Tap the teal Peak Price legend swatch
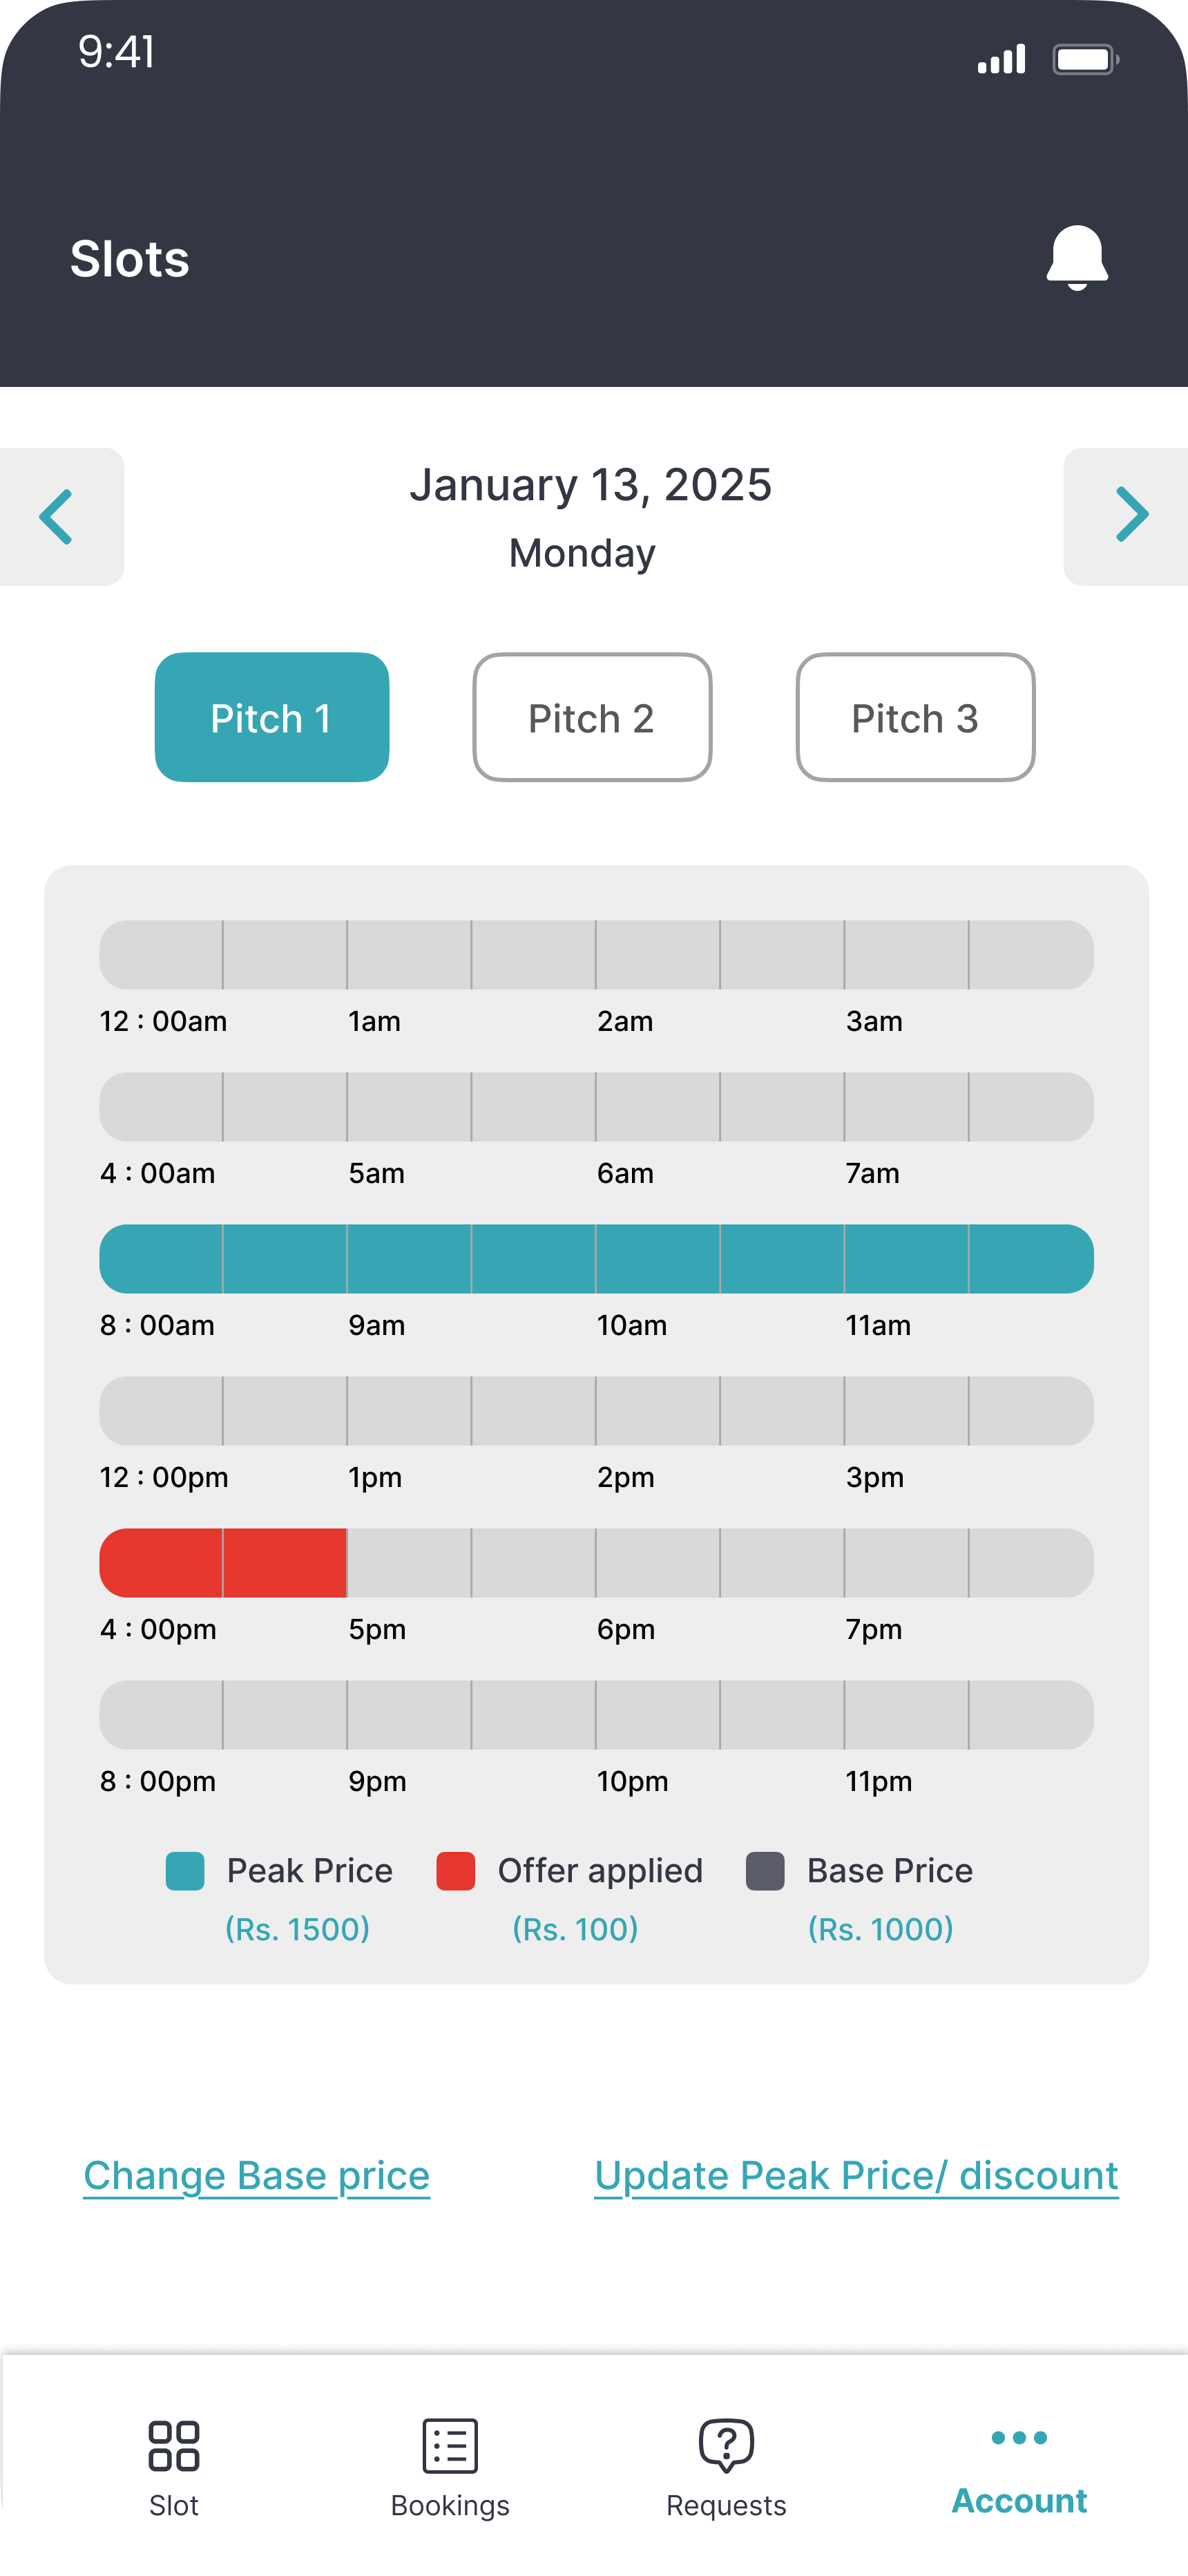1188x2576 pixels. click(185, 1871)
